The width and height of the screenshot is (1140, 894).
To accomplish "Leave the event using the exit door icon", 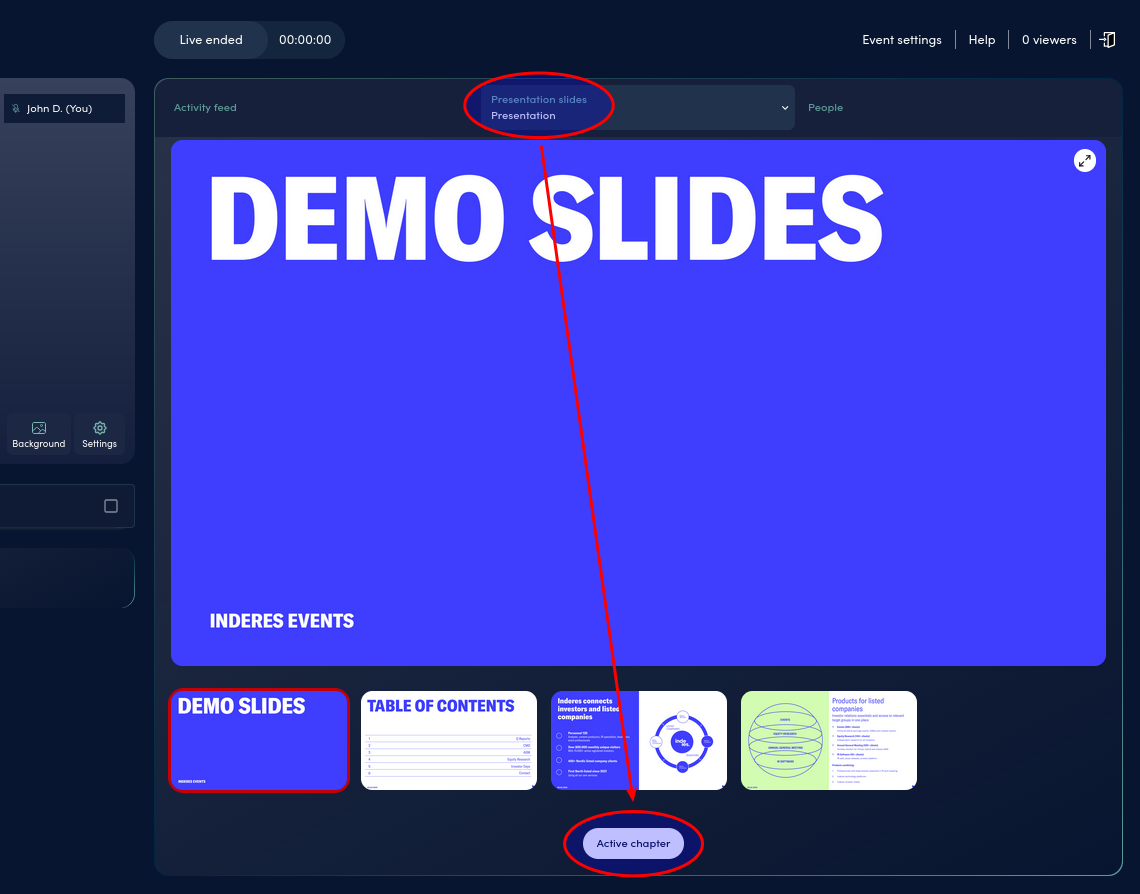I will pos(1107,39).
